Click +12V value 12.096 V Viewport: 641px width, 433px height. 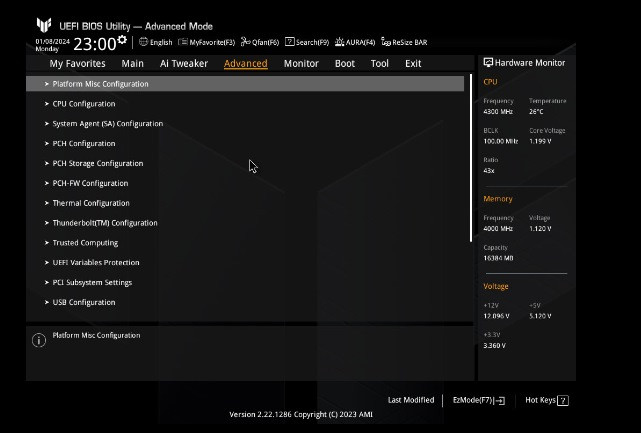point(496,316)
